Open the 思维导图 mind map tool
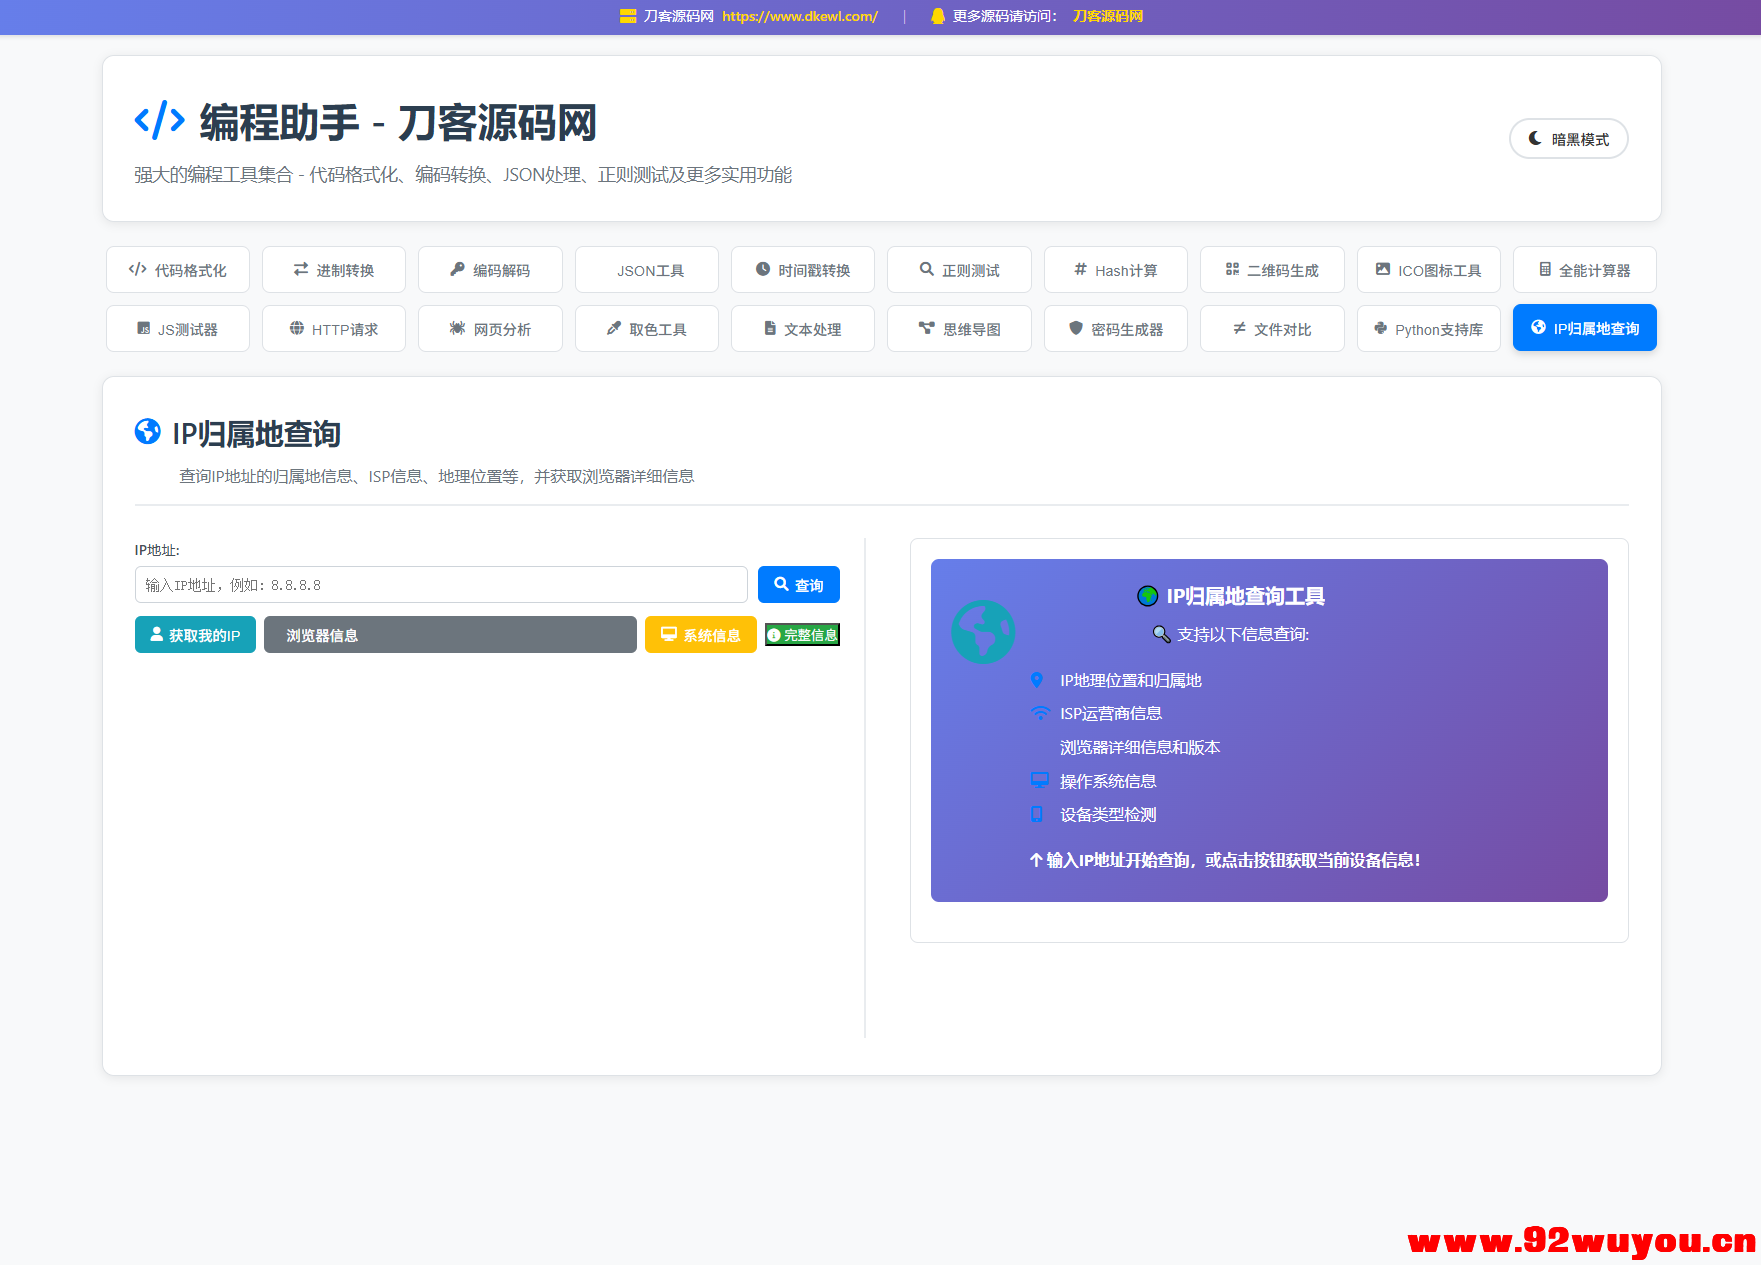 pyautogui.click(x=958, y=328)
